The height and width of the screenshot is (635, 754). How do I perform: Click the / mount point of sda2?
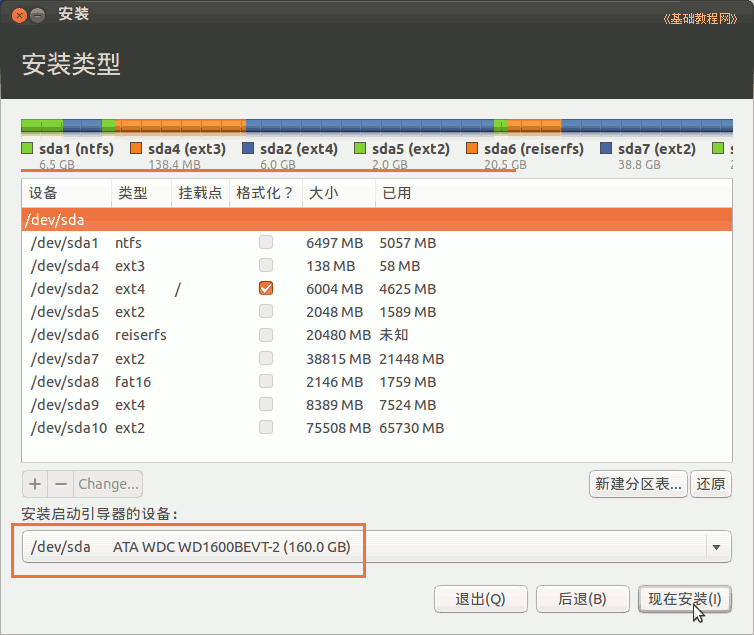pos(178,289)
